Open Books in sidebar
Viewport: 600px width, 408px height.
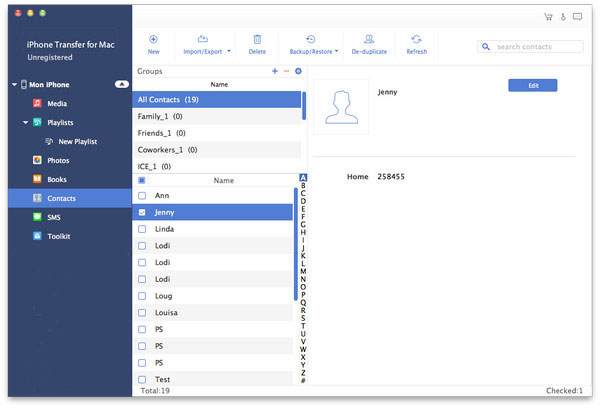click(x=57, y=179)
